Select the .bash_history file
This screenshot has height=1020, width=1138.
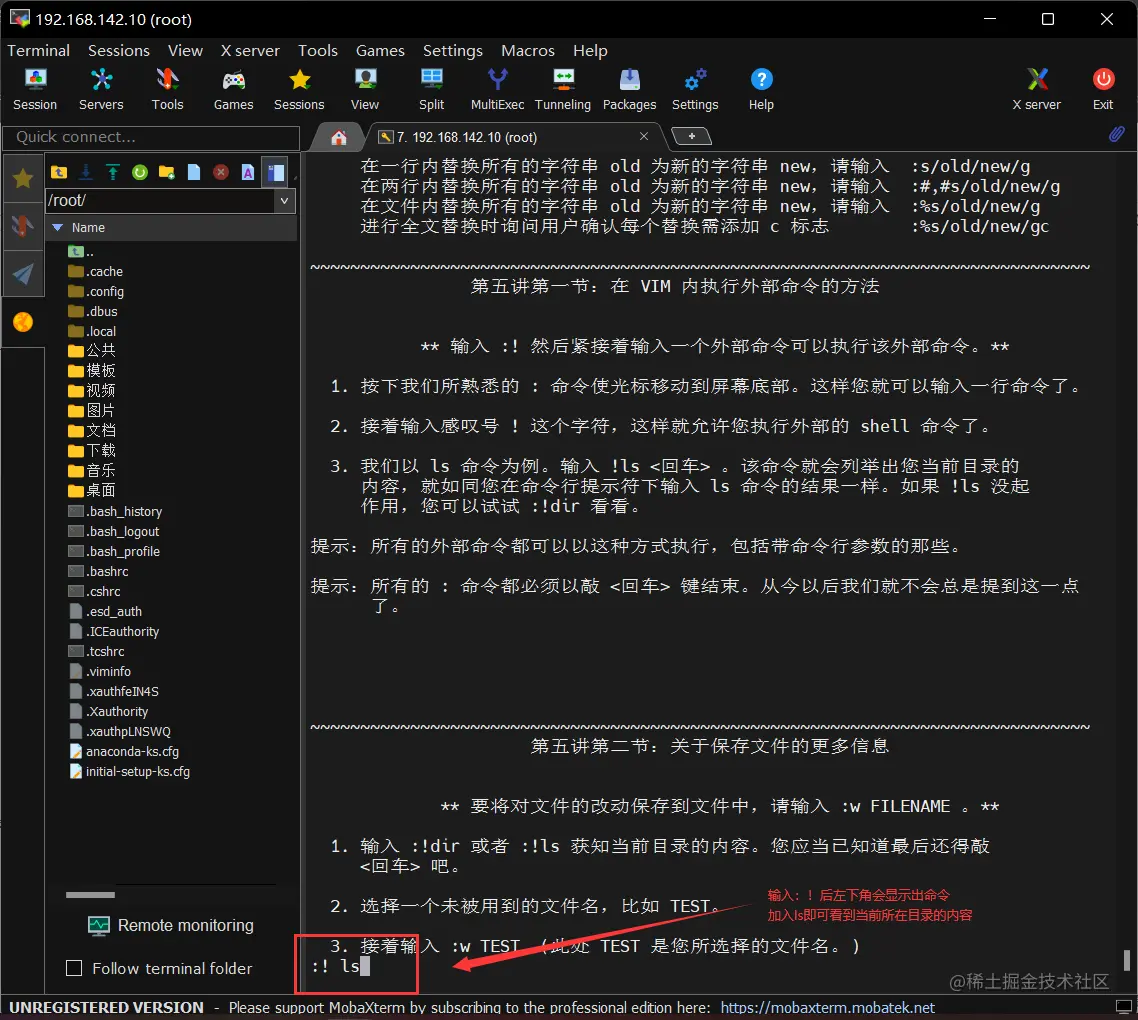pyautogui.click(x=115, y=511)
